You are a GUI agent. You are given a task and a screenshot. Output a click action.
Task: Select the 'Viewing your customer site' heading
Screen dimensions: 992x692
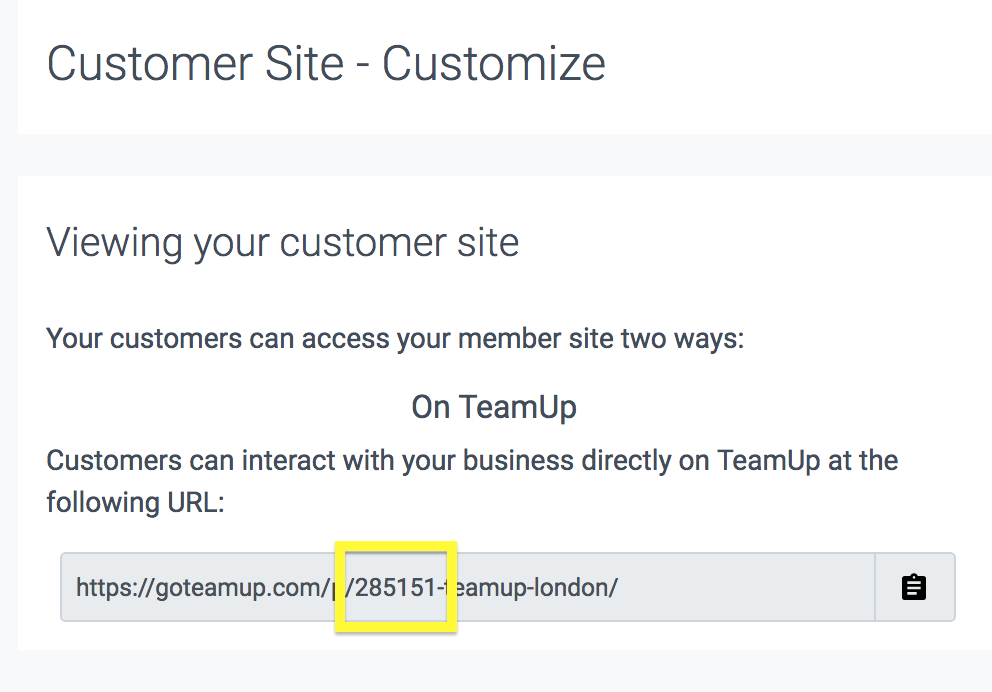[283, 242]
